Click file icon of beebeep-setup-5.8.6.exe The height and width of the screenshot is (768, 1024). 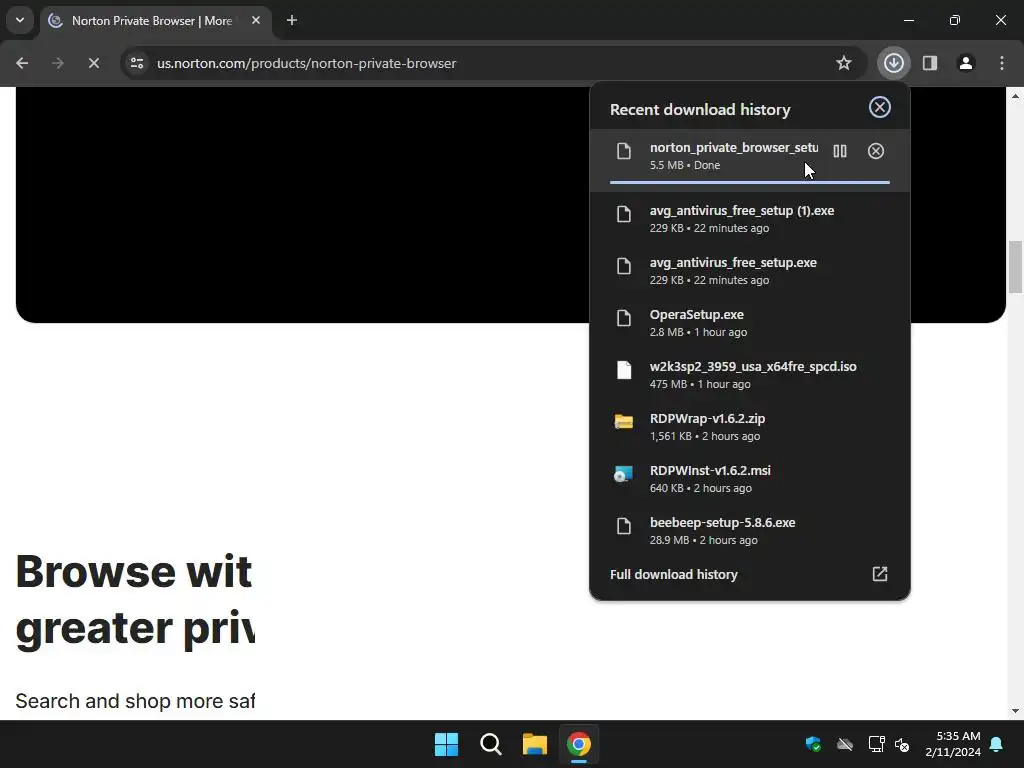click(x=624, y=526)
